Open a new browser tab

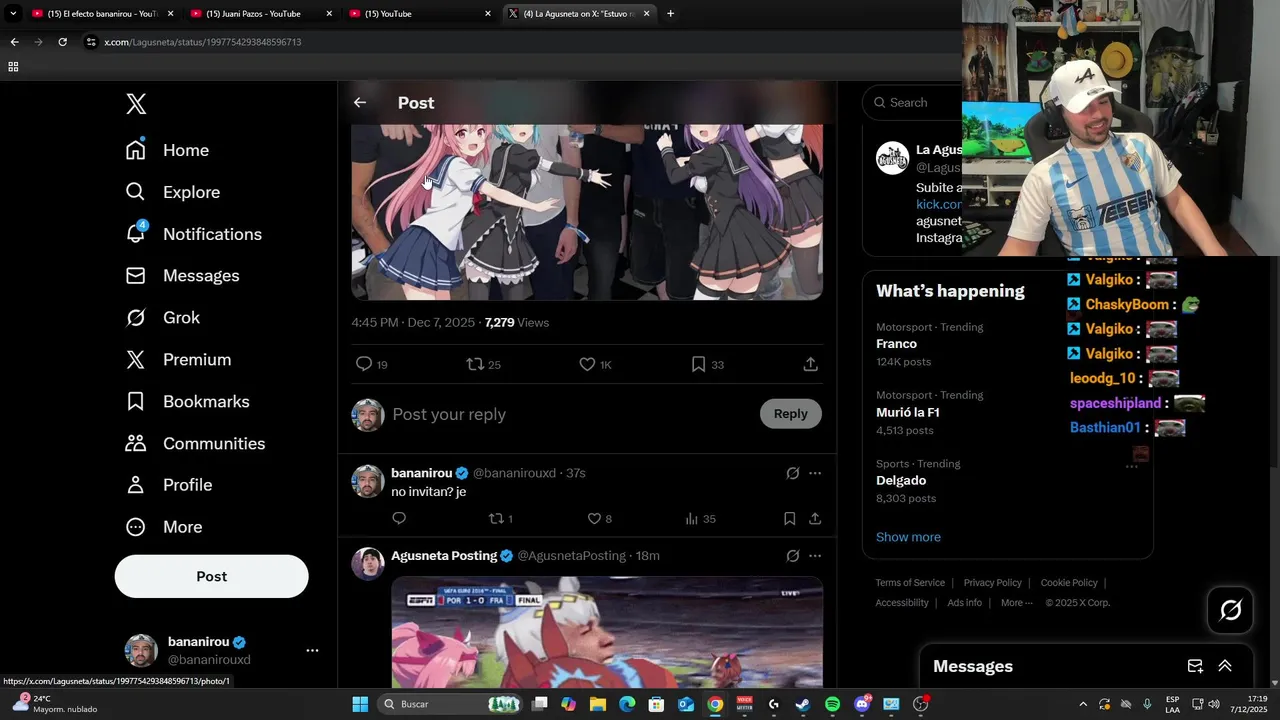670,14
